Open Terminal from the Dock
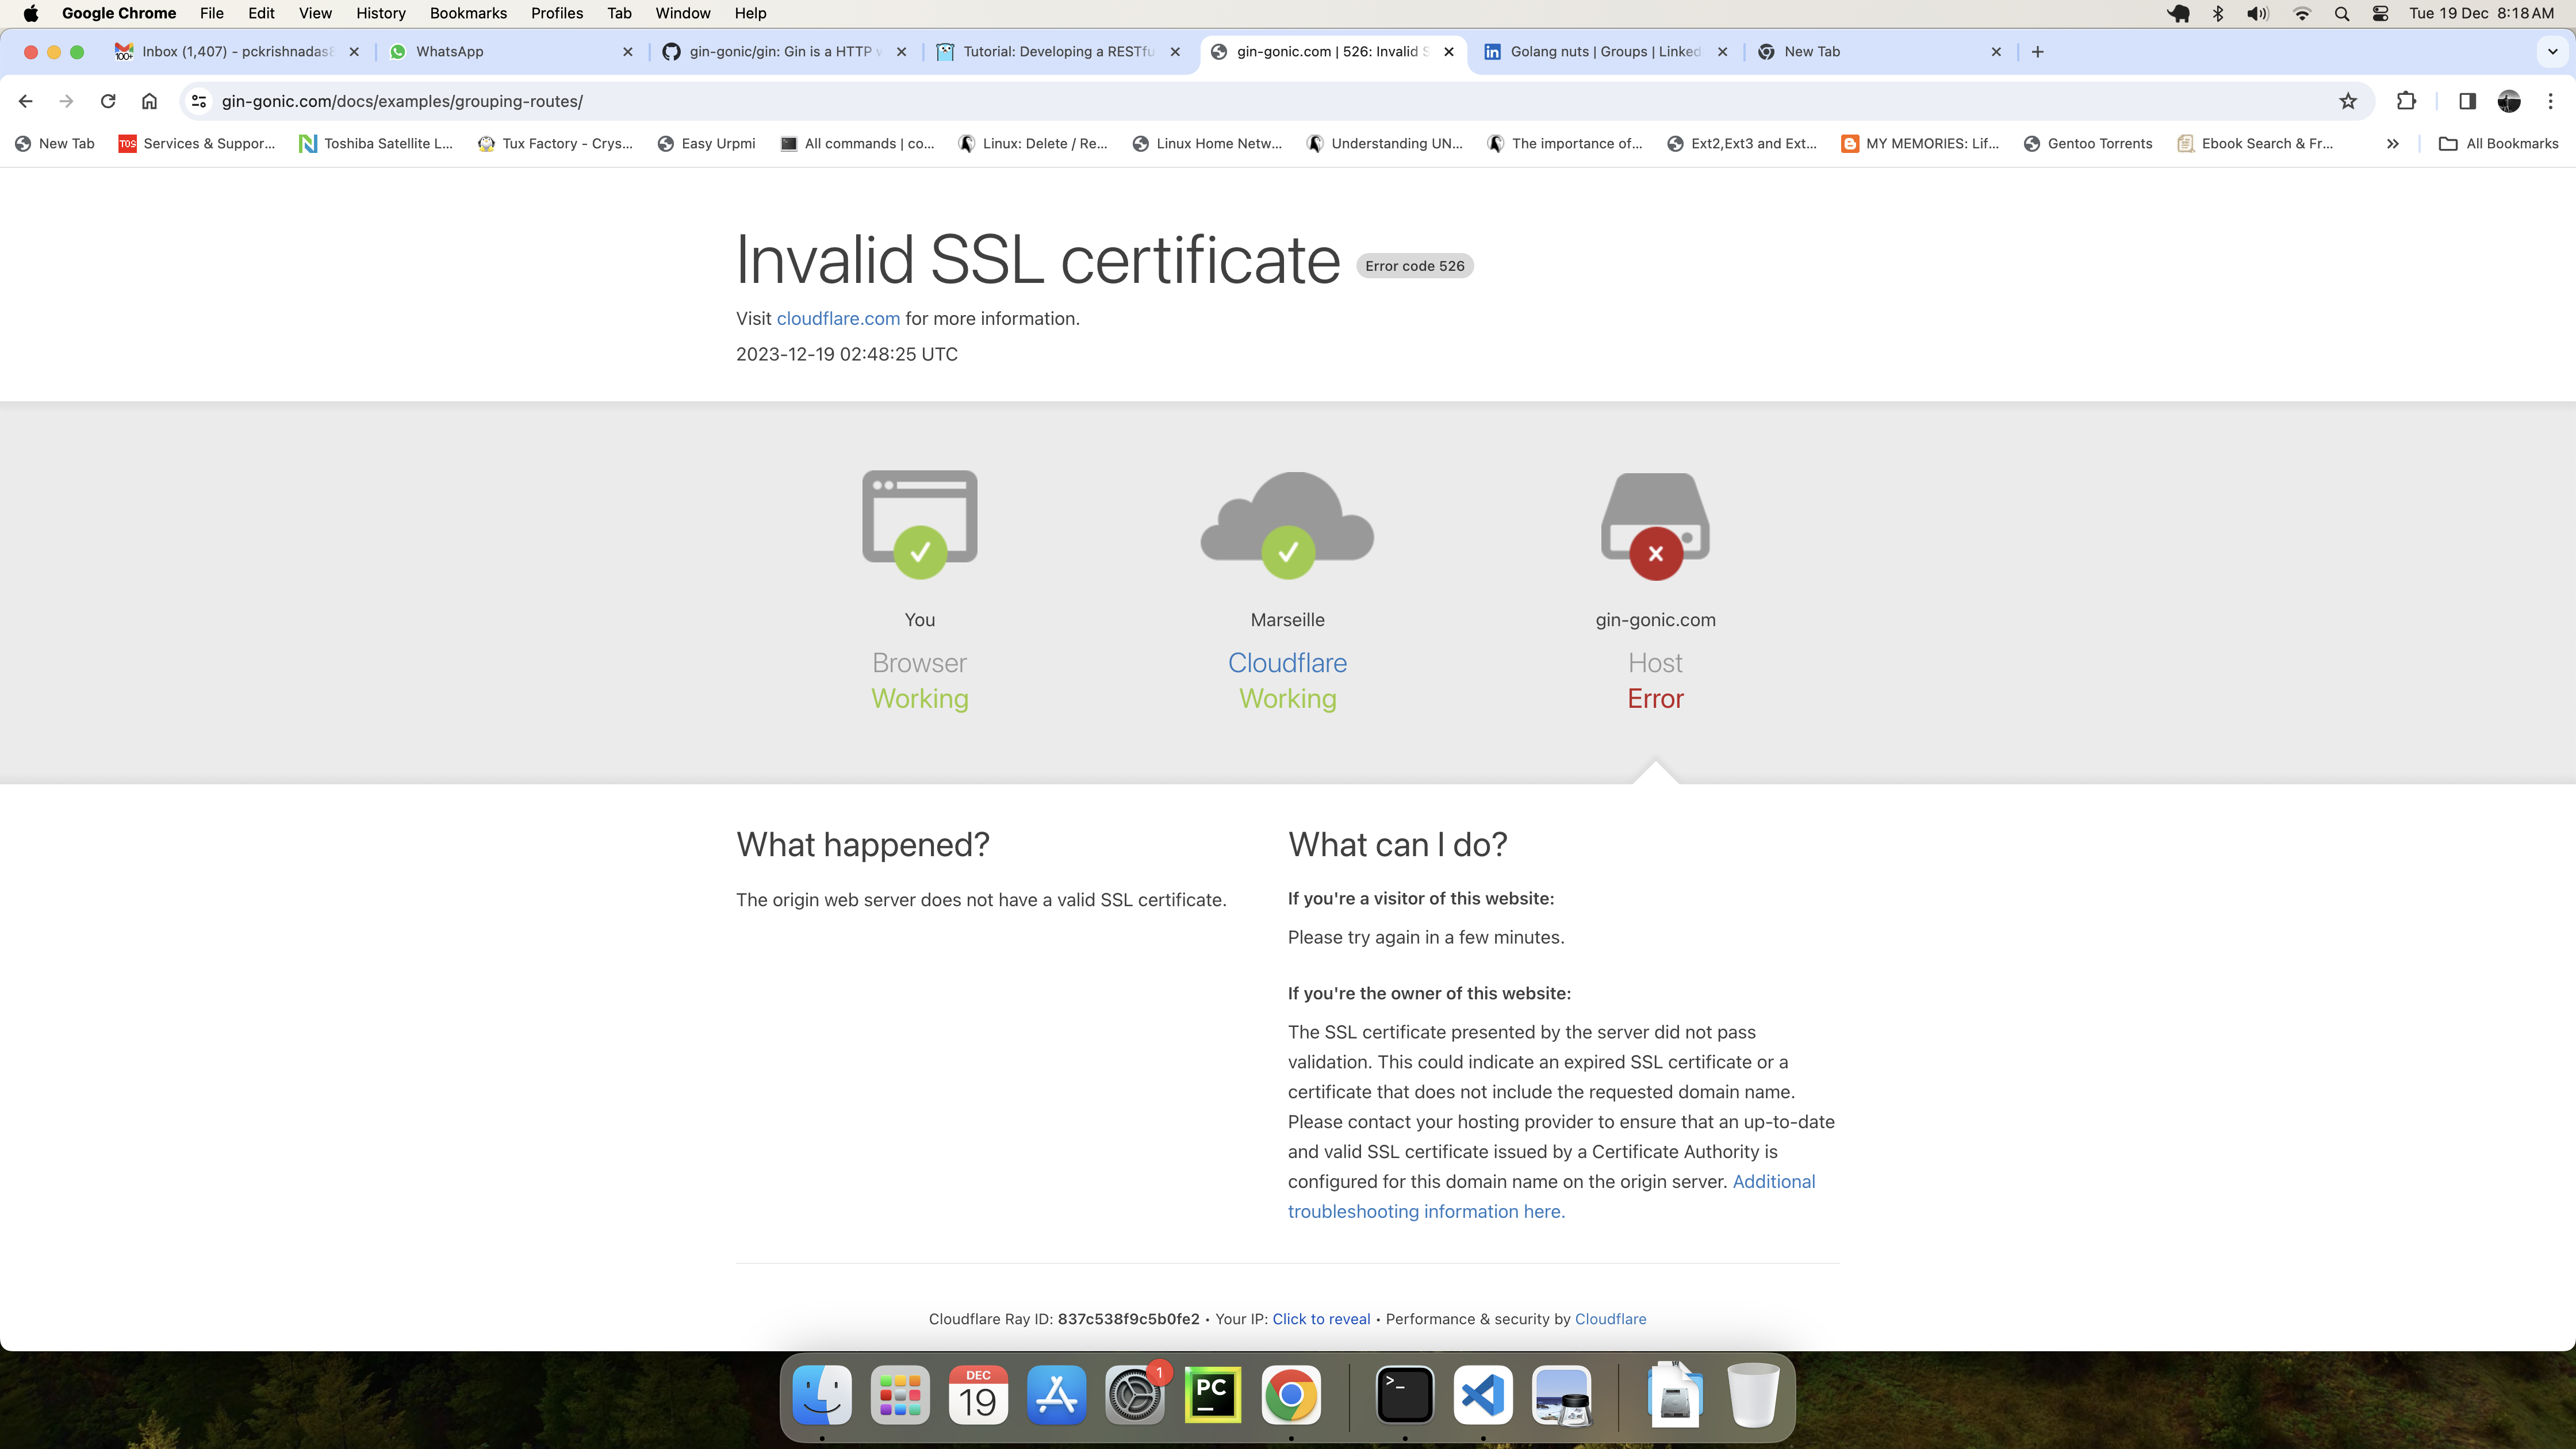 click(1405, 1395)
